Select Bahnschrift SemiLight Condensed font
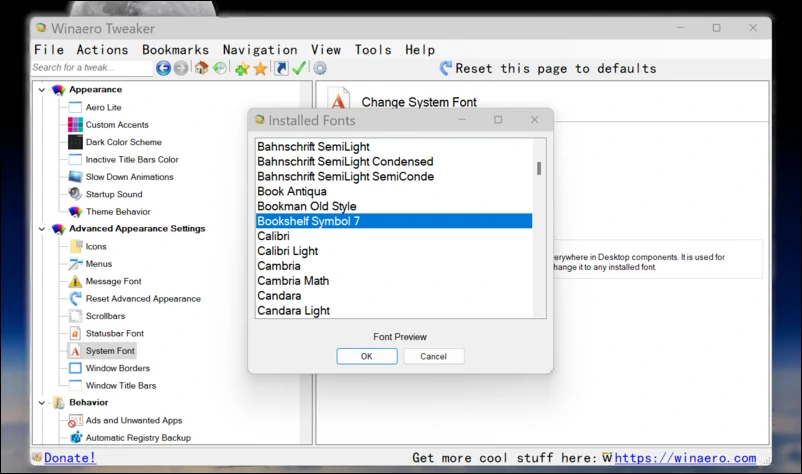802x474 pixels. 394,162
